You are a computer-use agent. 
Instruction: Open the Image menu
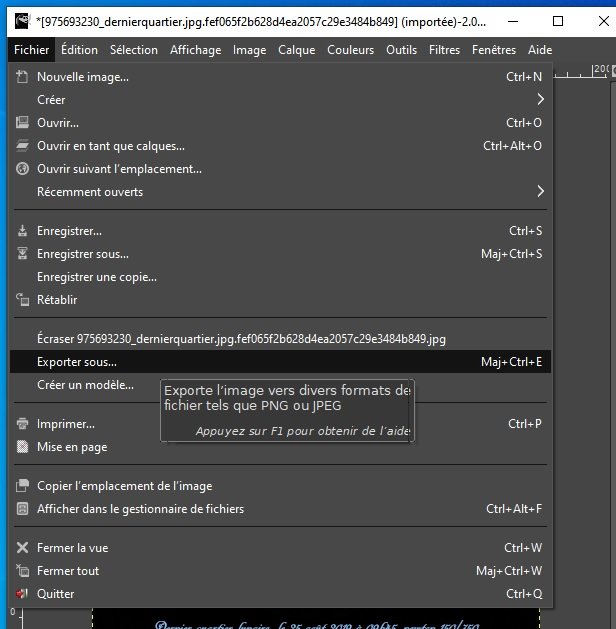pyautogui.click(x=249, y=50)
